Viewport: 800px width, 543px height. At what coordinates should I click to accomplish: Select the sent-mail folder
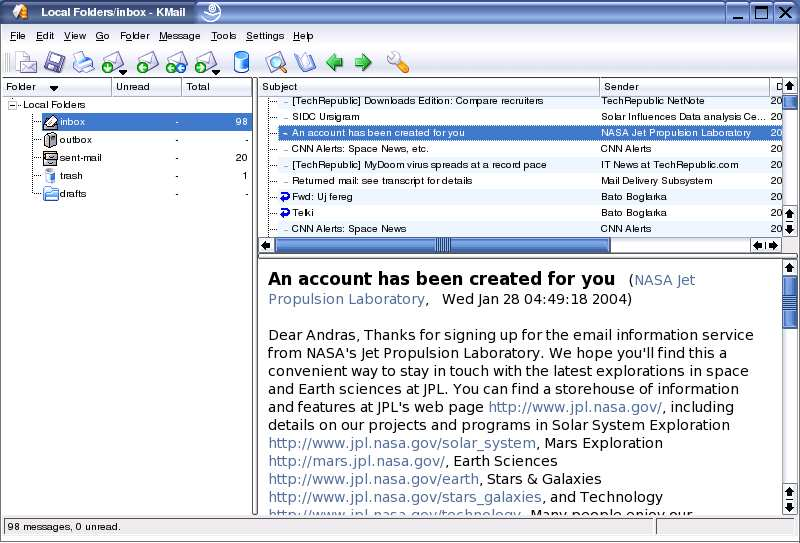(147, 158)
